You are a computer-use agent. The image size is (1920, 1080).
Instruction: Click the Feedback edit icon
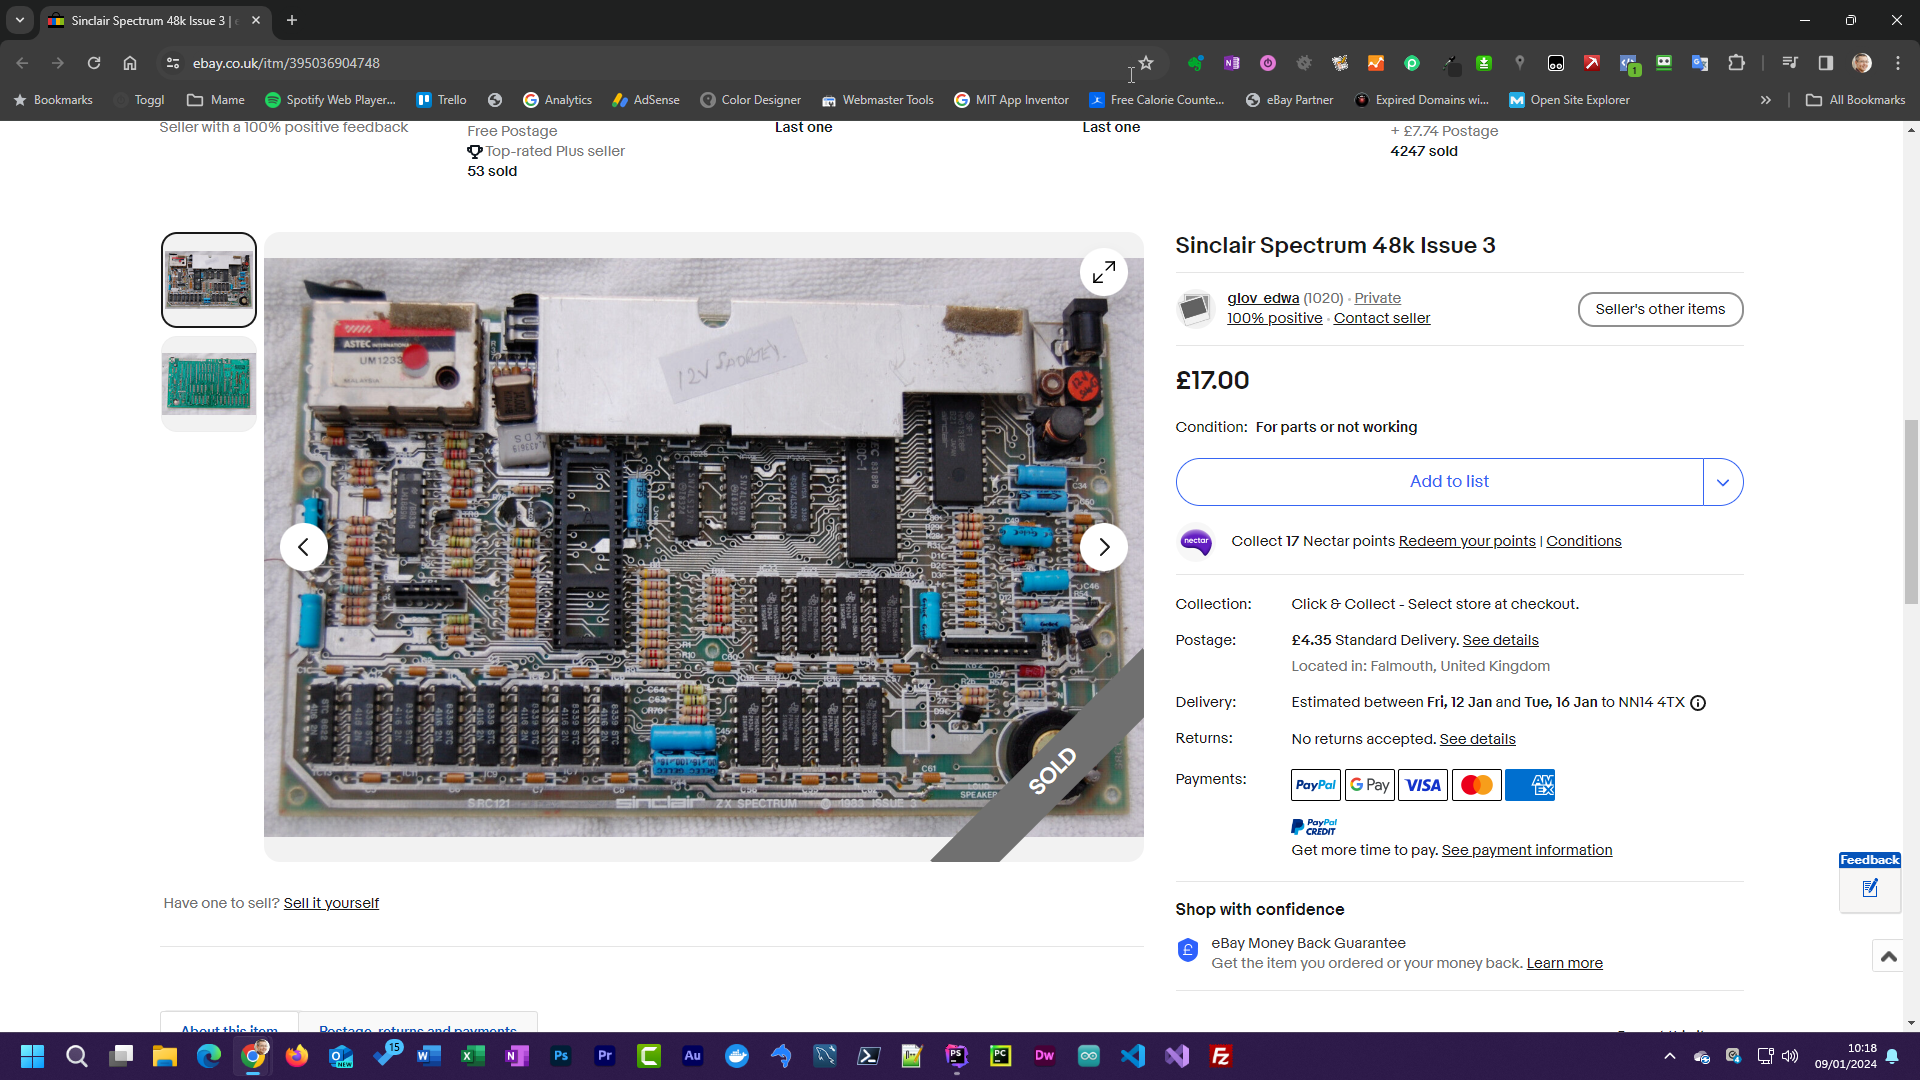tap(1870, 888)
